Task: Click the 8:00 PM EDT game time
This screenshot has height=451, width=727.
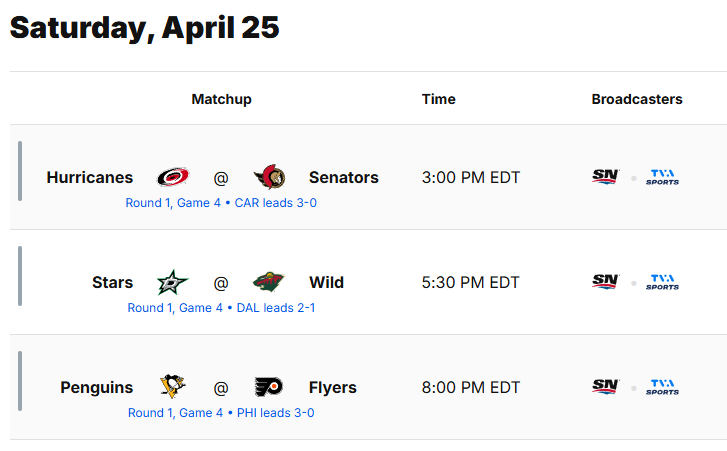Action: (471, 388)
